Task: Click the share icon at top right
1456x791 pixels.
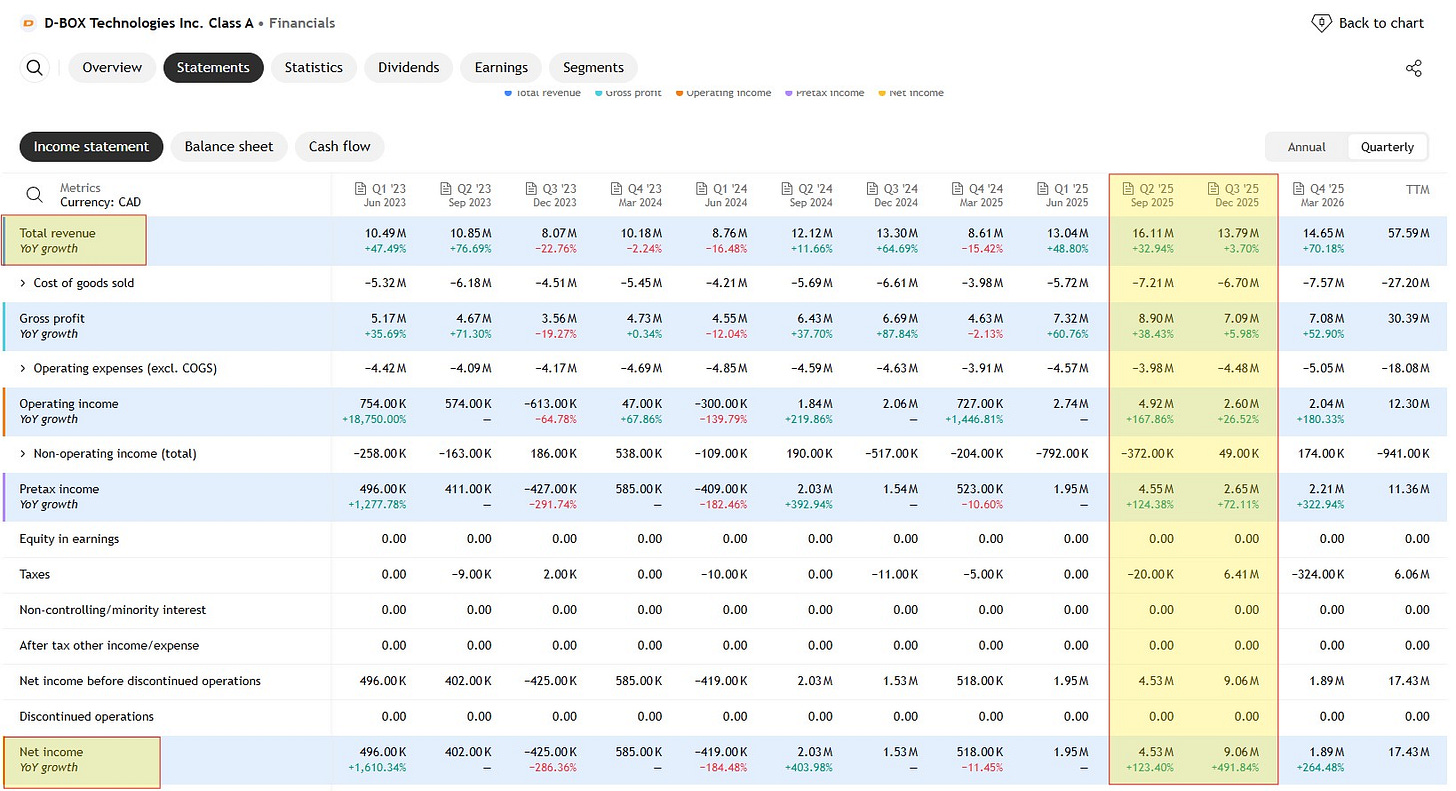Action: click(1413, 68)
